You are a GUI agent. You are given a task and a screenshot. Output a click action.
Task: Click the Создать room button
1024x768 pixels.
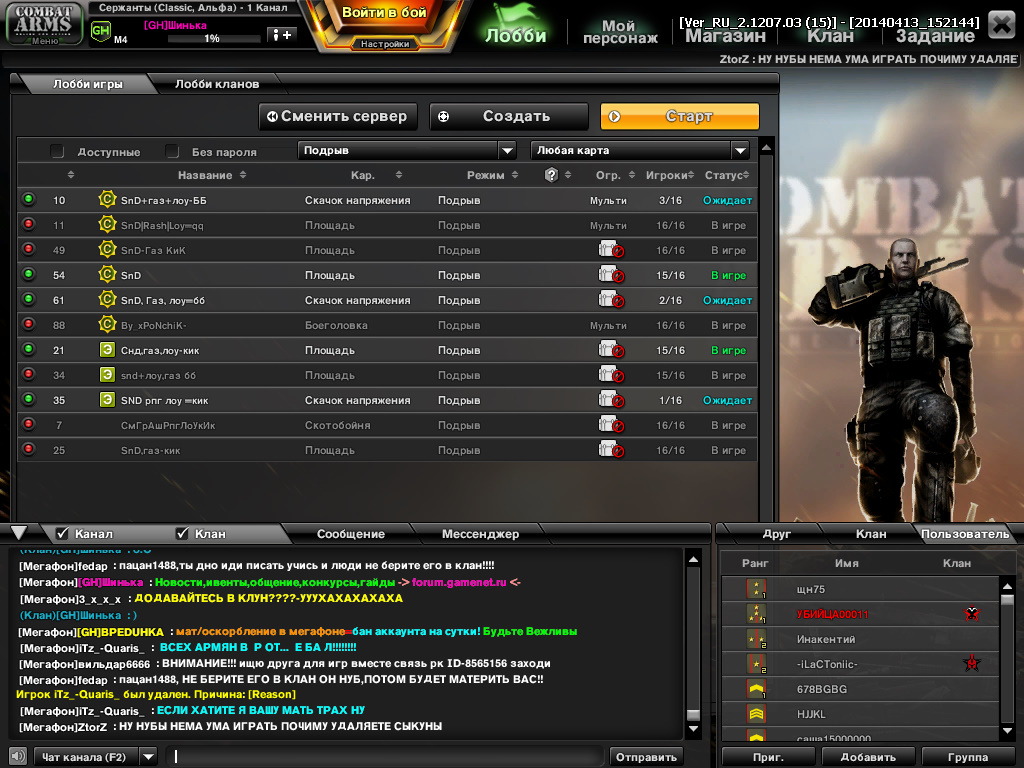tap(509, 116)
